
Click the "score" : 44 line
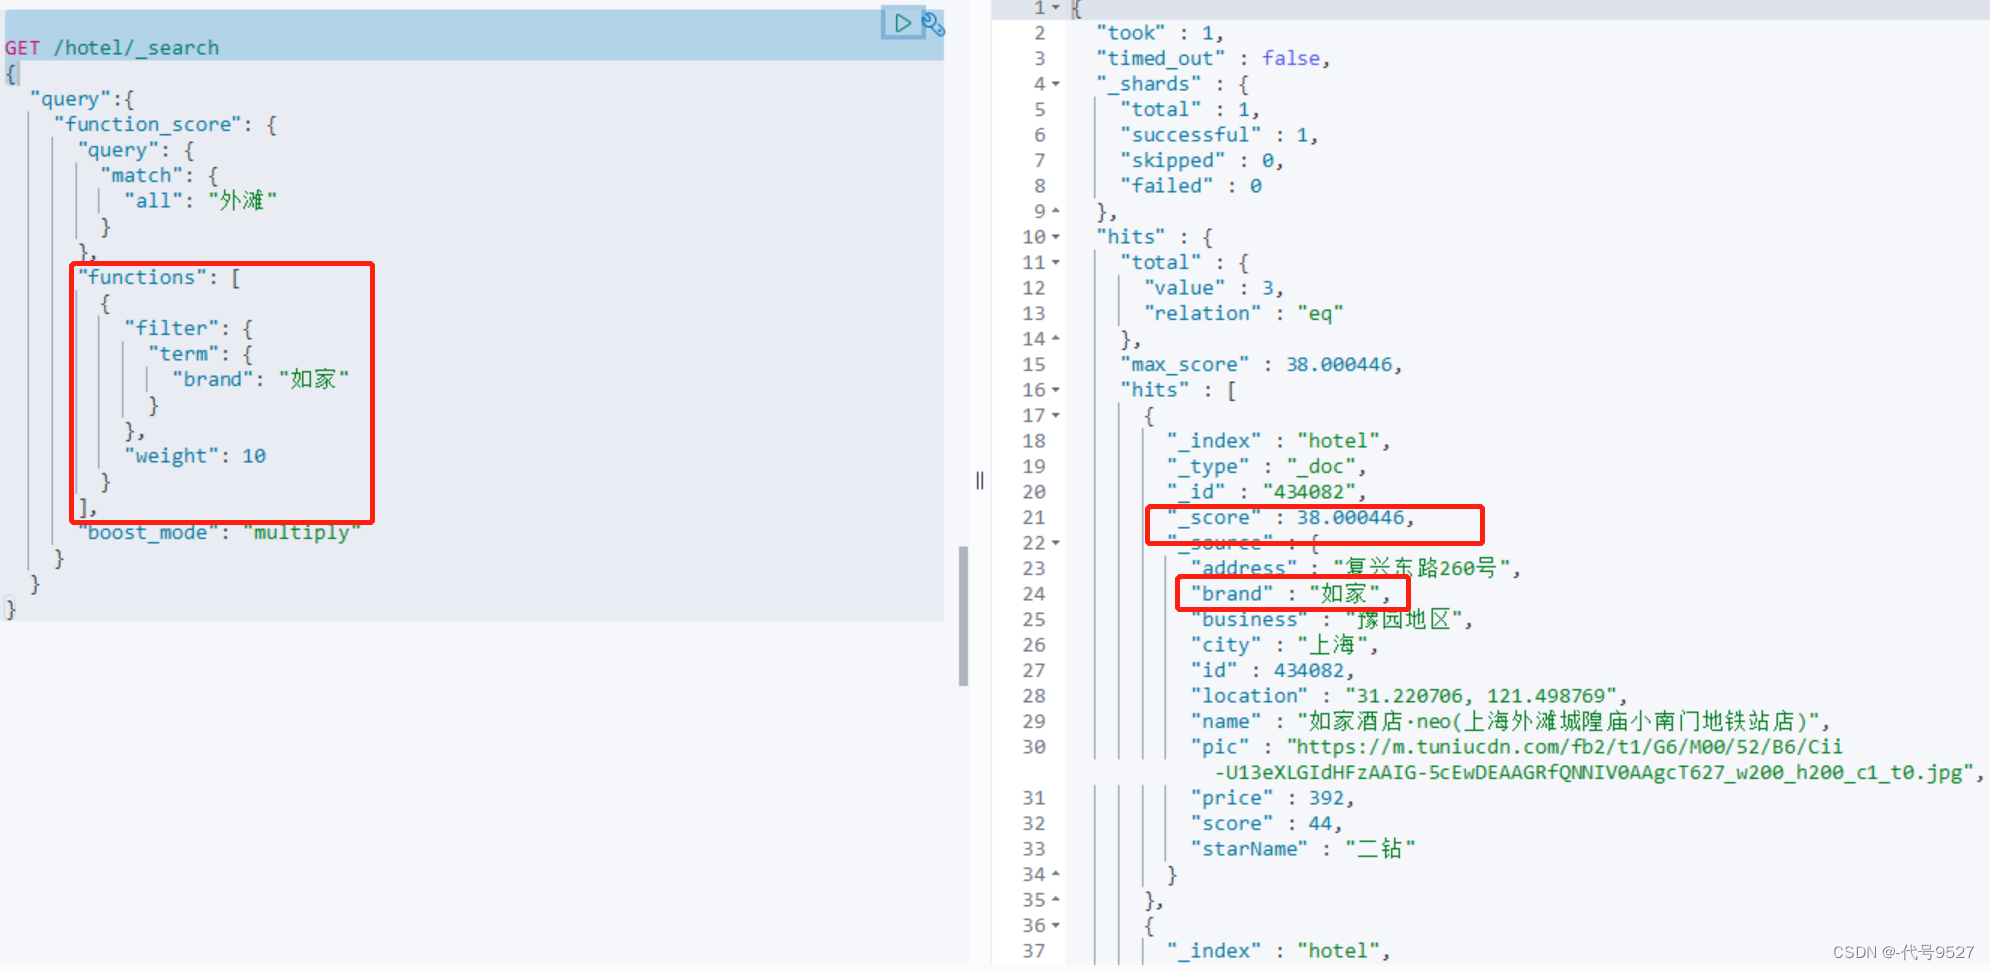coord(1266,824)
